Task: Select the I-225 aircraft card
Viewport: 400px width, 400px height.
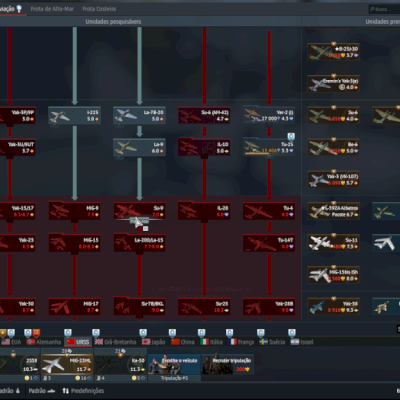Action: click(74, 115)
